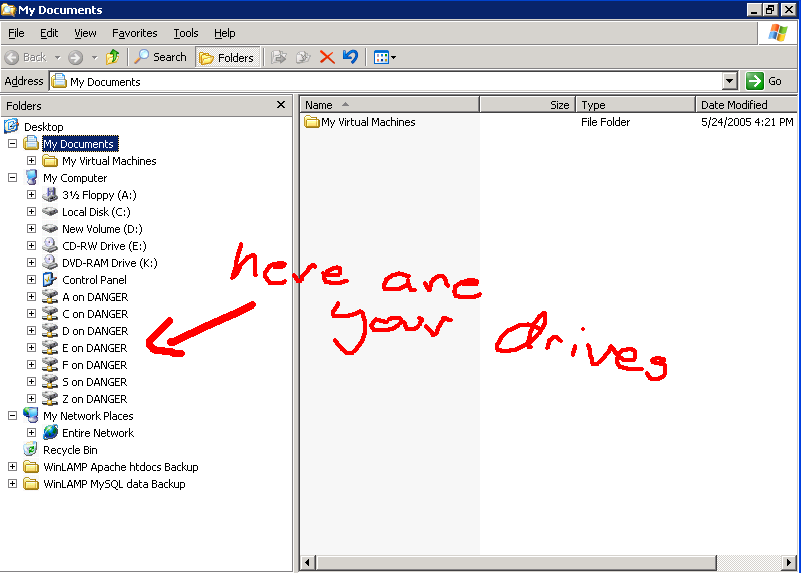
Task: Open Control Panel in folder tree
Action: pos(94,280)
